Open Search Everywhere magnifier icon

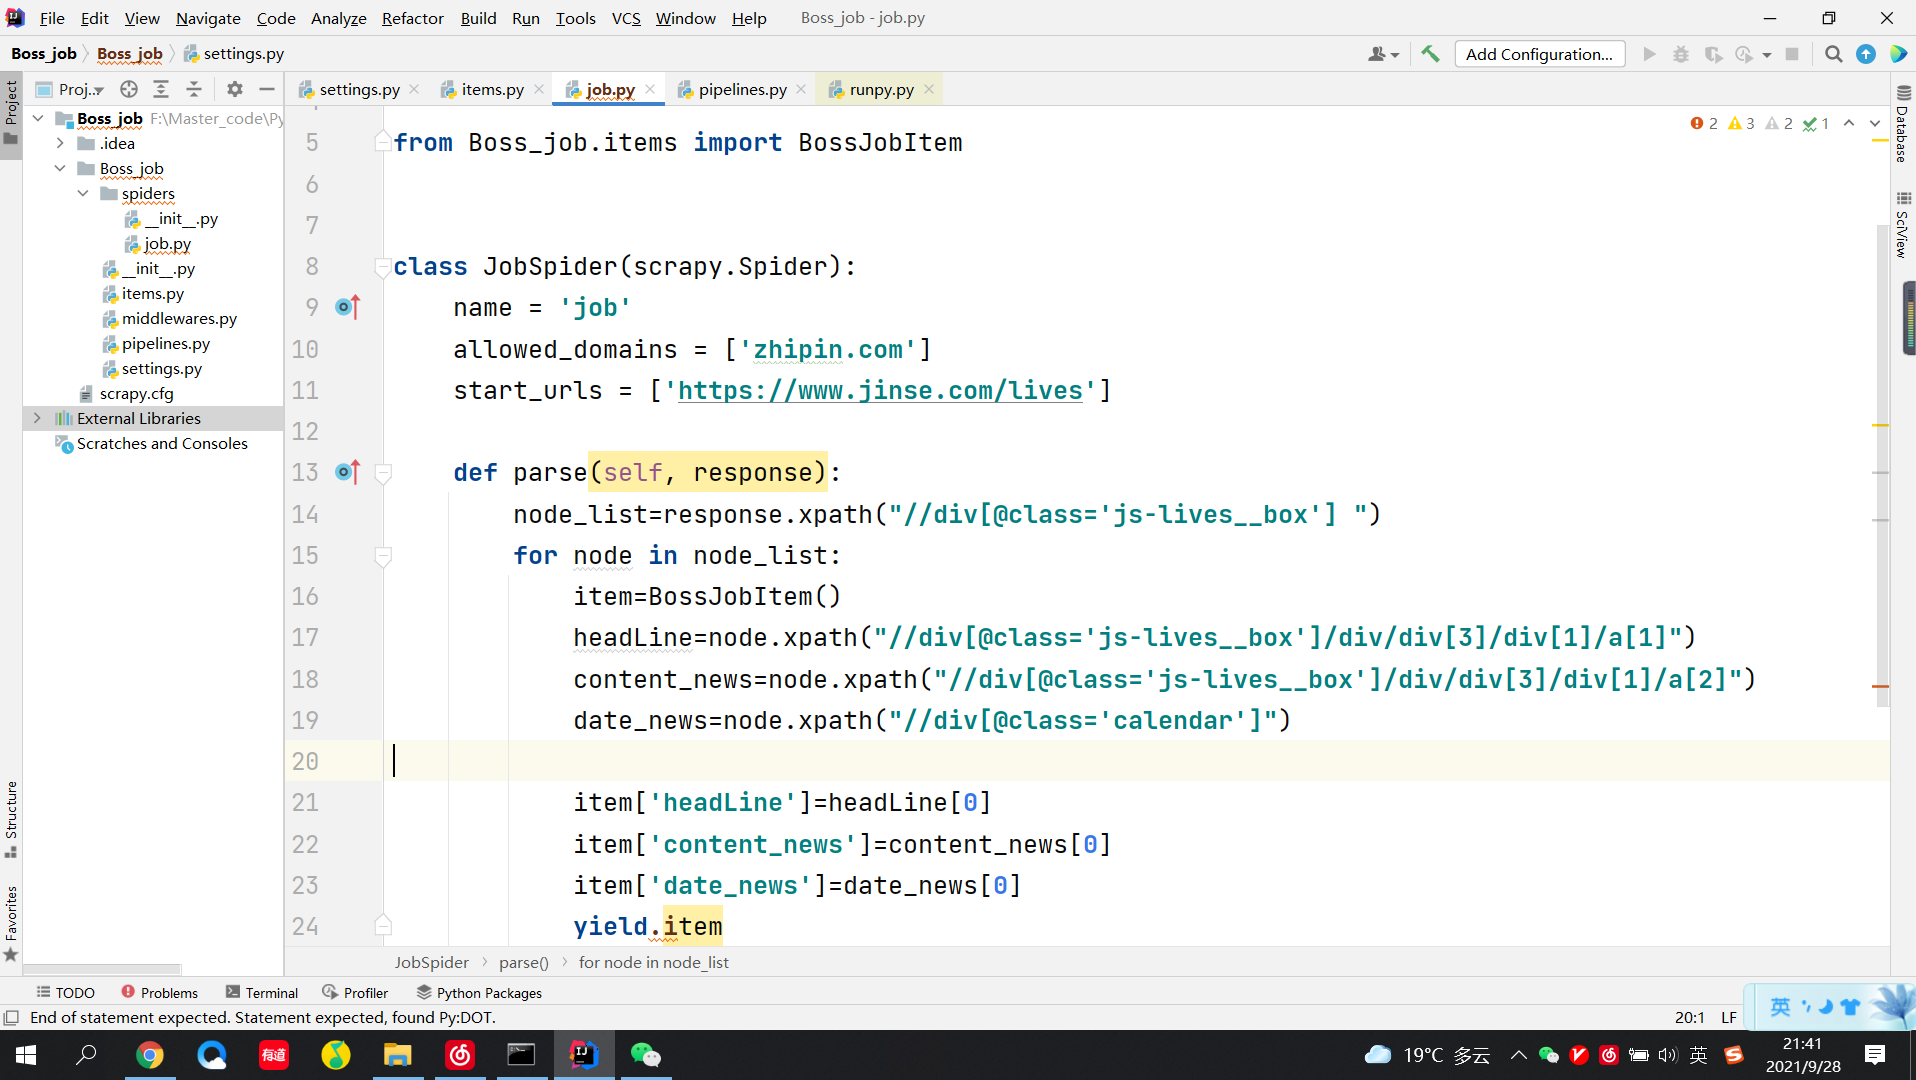pos(1833,54)
